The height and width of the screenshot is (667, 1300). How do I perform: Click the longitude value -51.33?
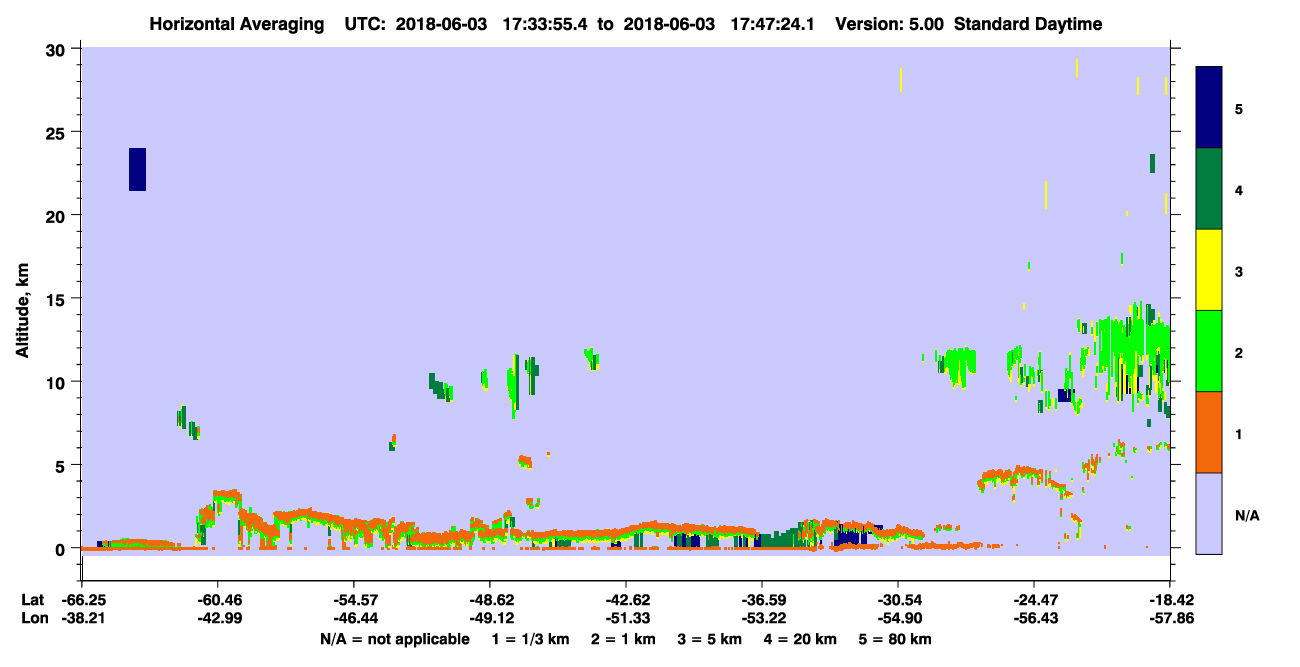626,619
